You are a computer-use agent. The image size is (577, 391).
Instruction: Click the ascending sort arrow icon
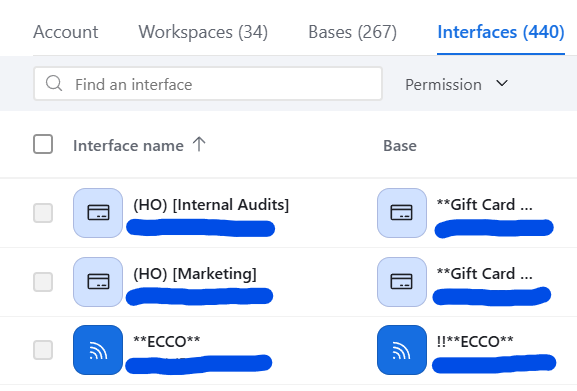click(x=199, y=144)
